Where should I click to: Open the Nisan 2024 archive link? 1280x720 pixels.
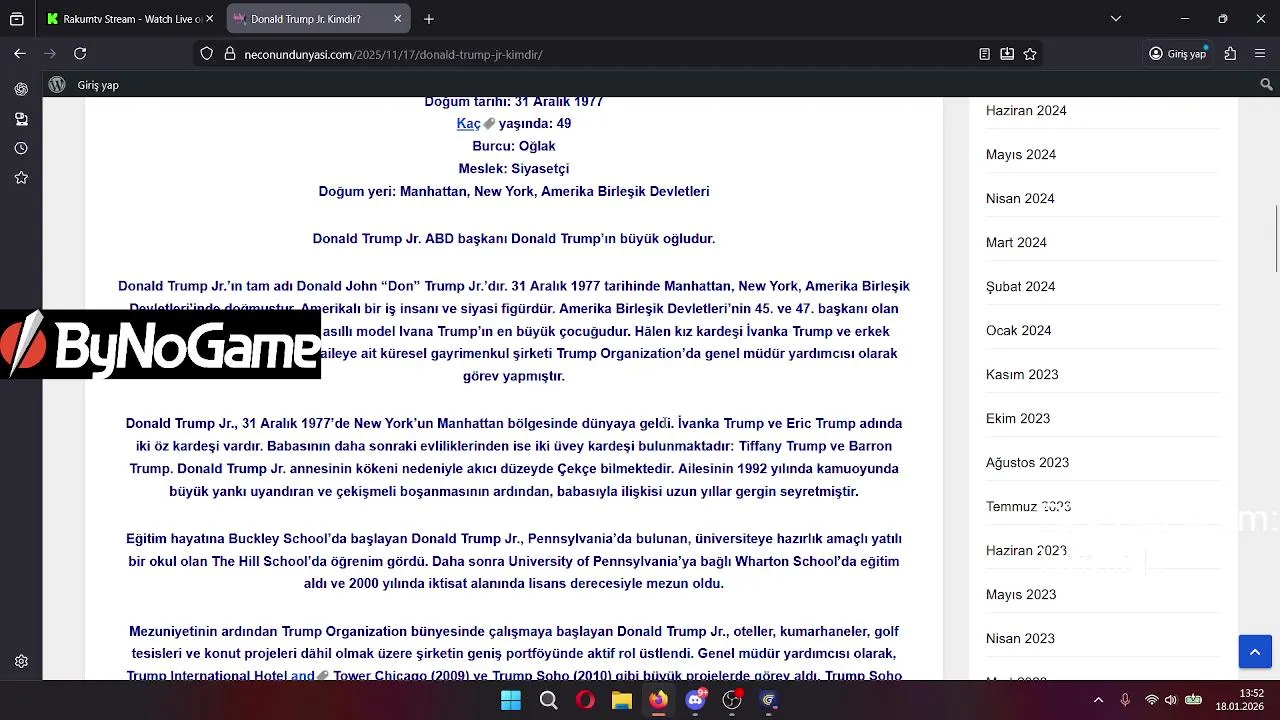[1020, 198]
